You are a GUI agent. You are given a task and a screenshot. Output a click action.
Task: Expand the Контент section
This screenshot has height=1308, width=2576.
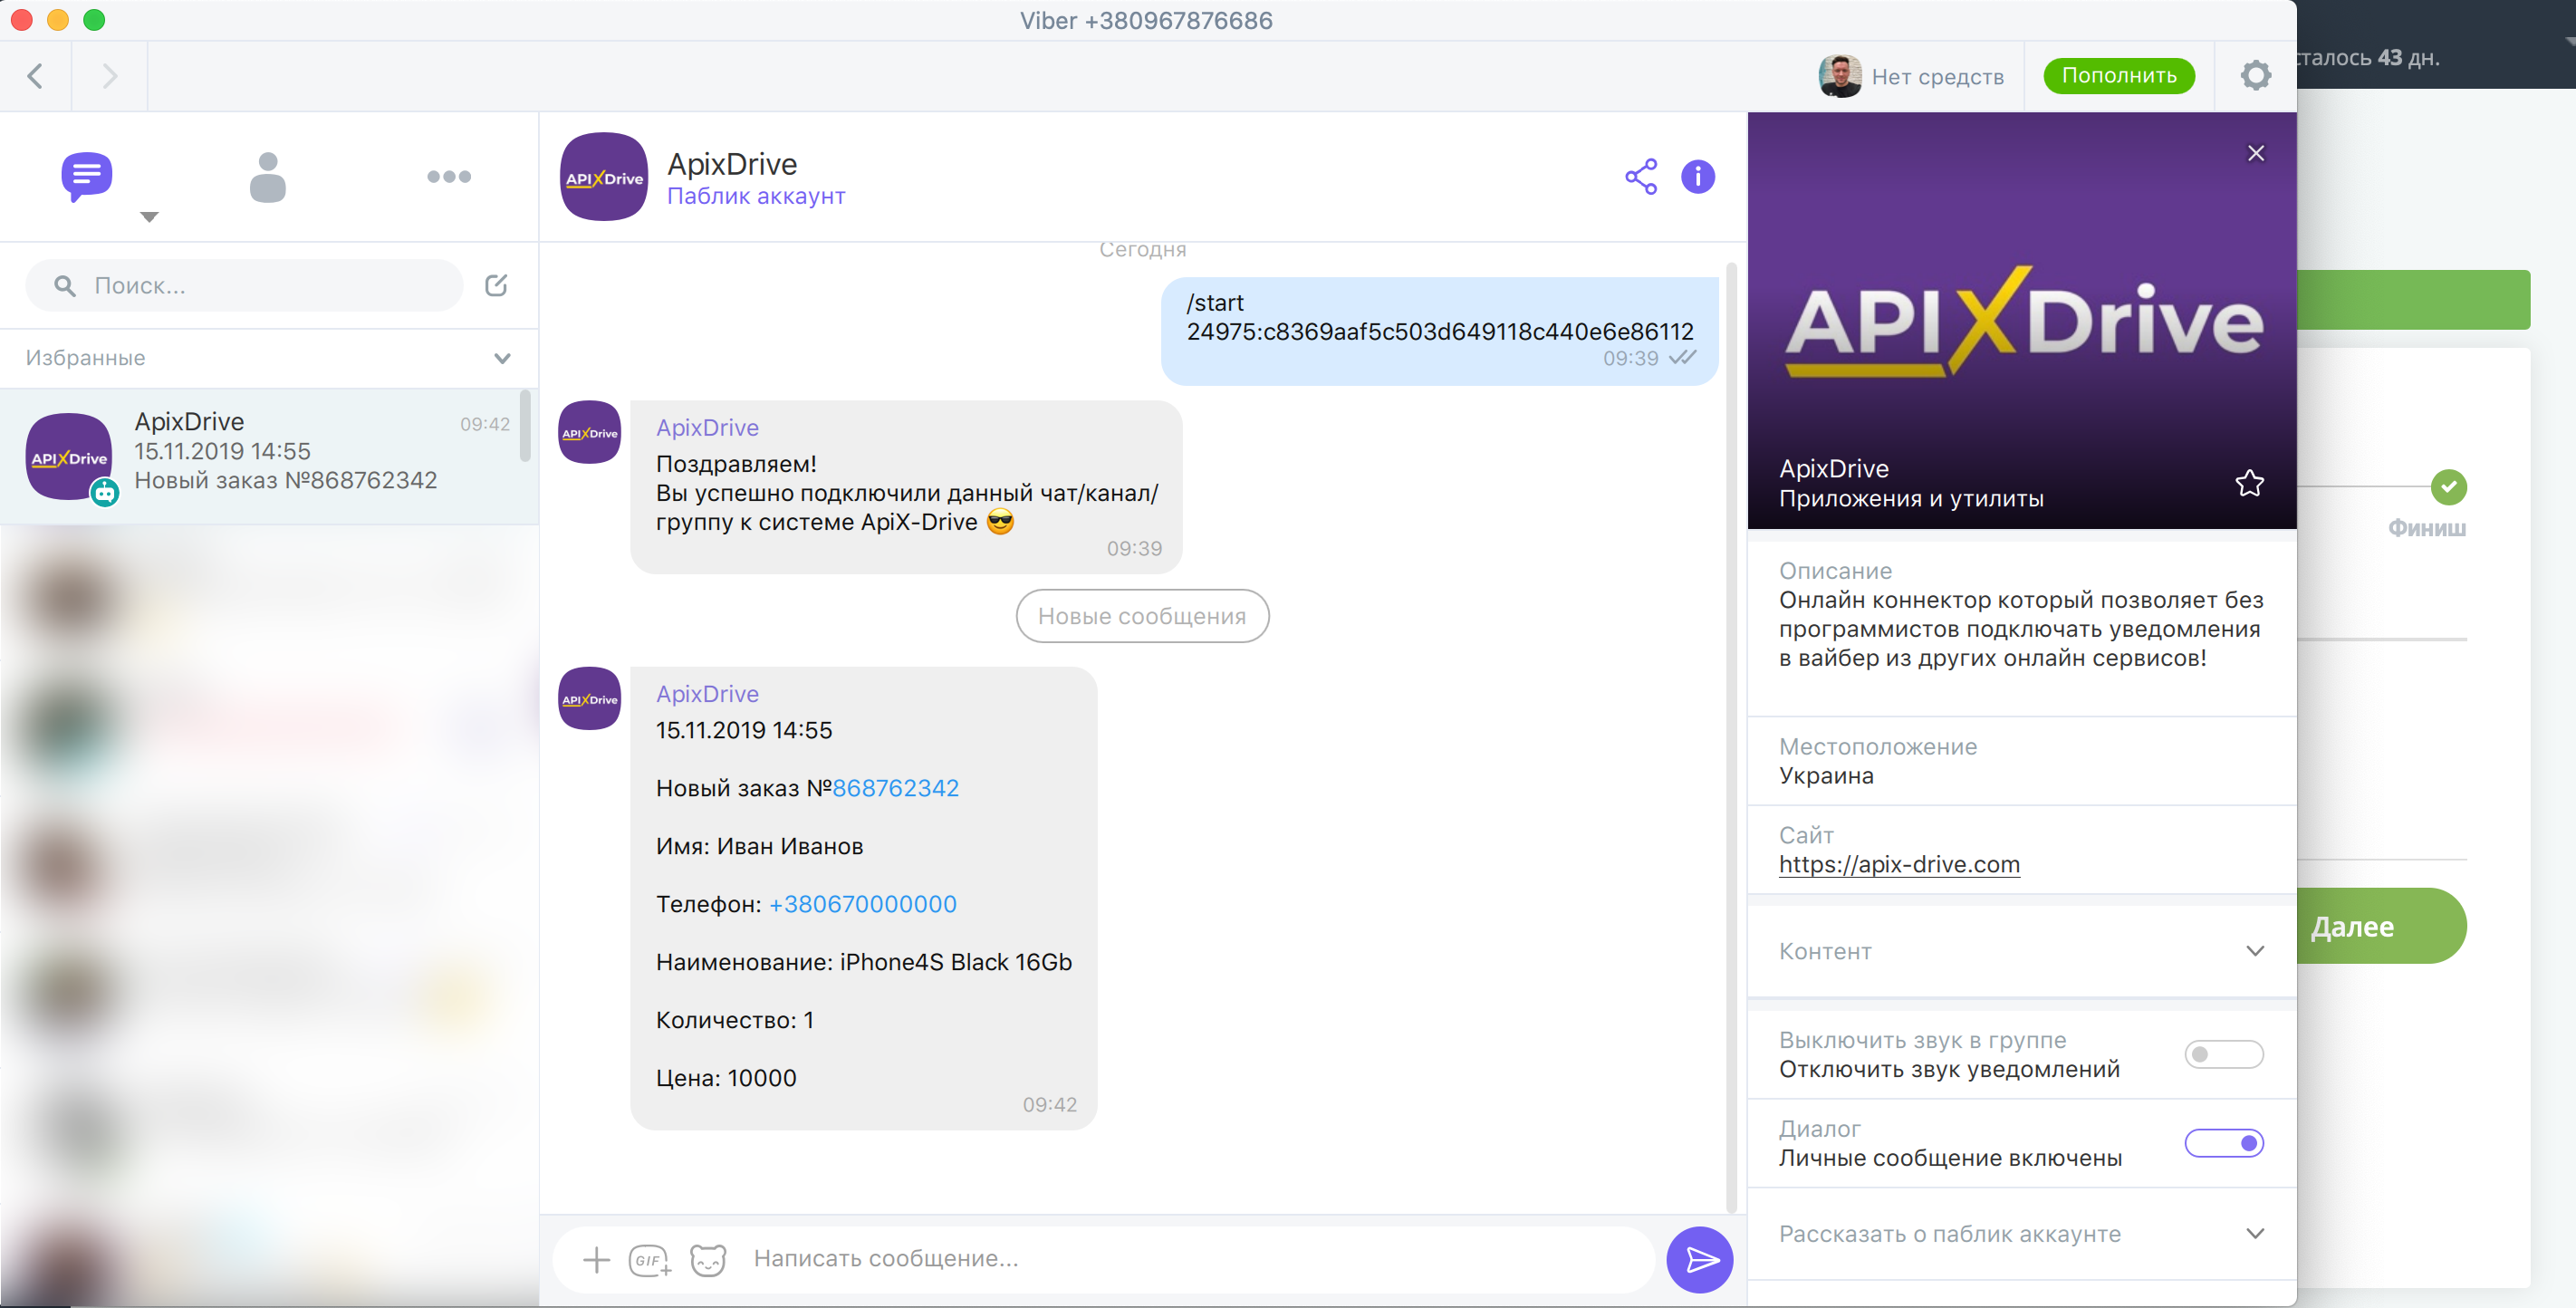tap(2255, 951)
